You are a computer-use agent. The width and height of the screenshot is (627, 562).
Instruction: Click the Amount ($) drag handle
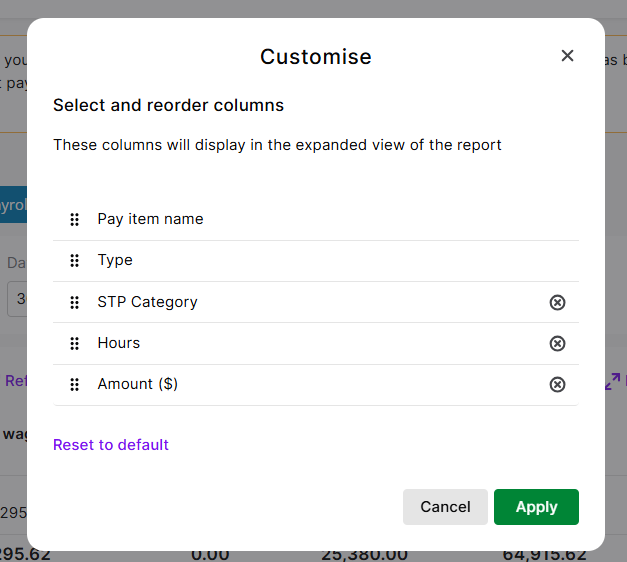tap(74, 384)
